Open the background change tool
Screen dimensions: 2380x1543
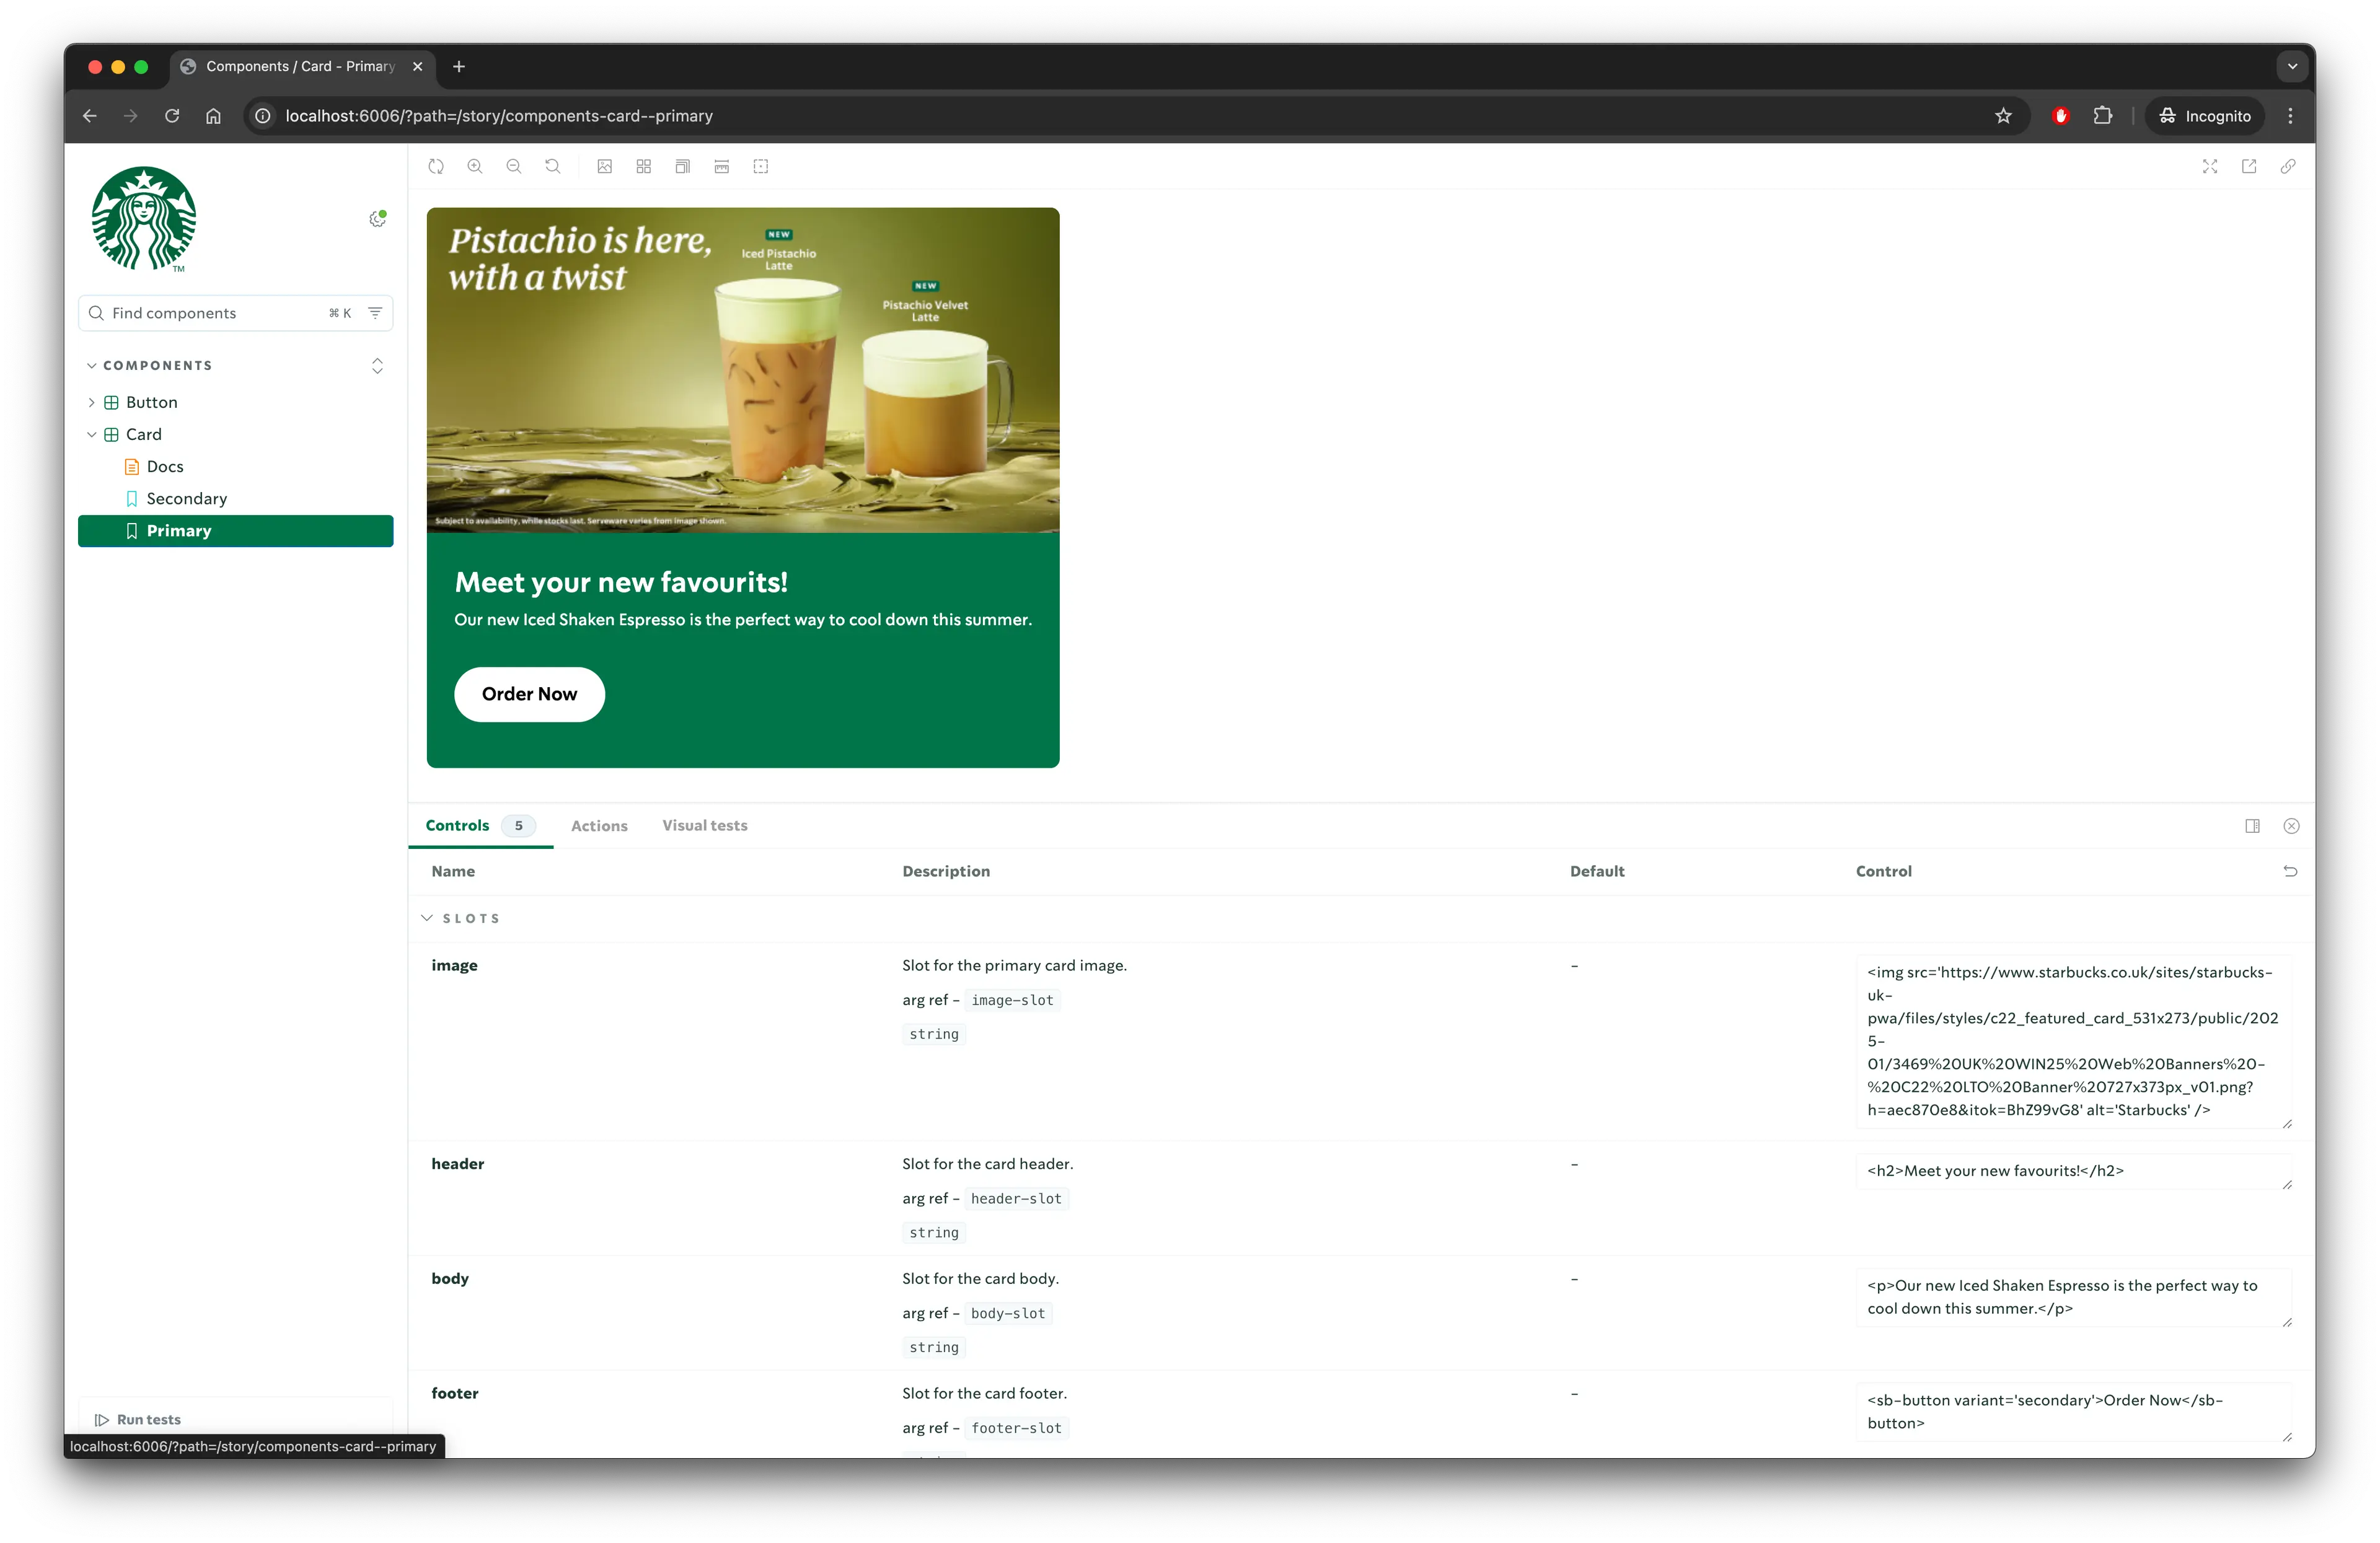coord(605,167)
